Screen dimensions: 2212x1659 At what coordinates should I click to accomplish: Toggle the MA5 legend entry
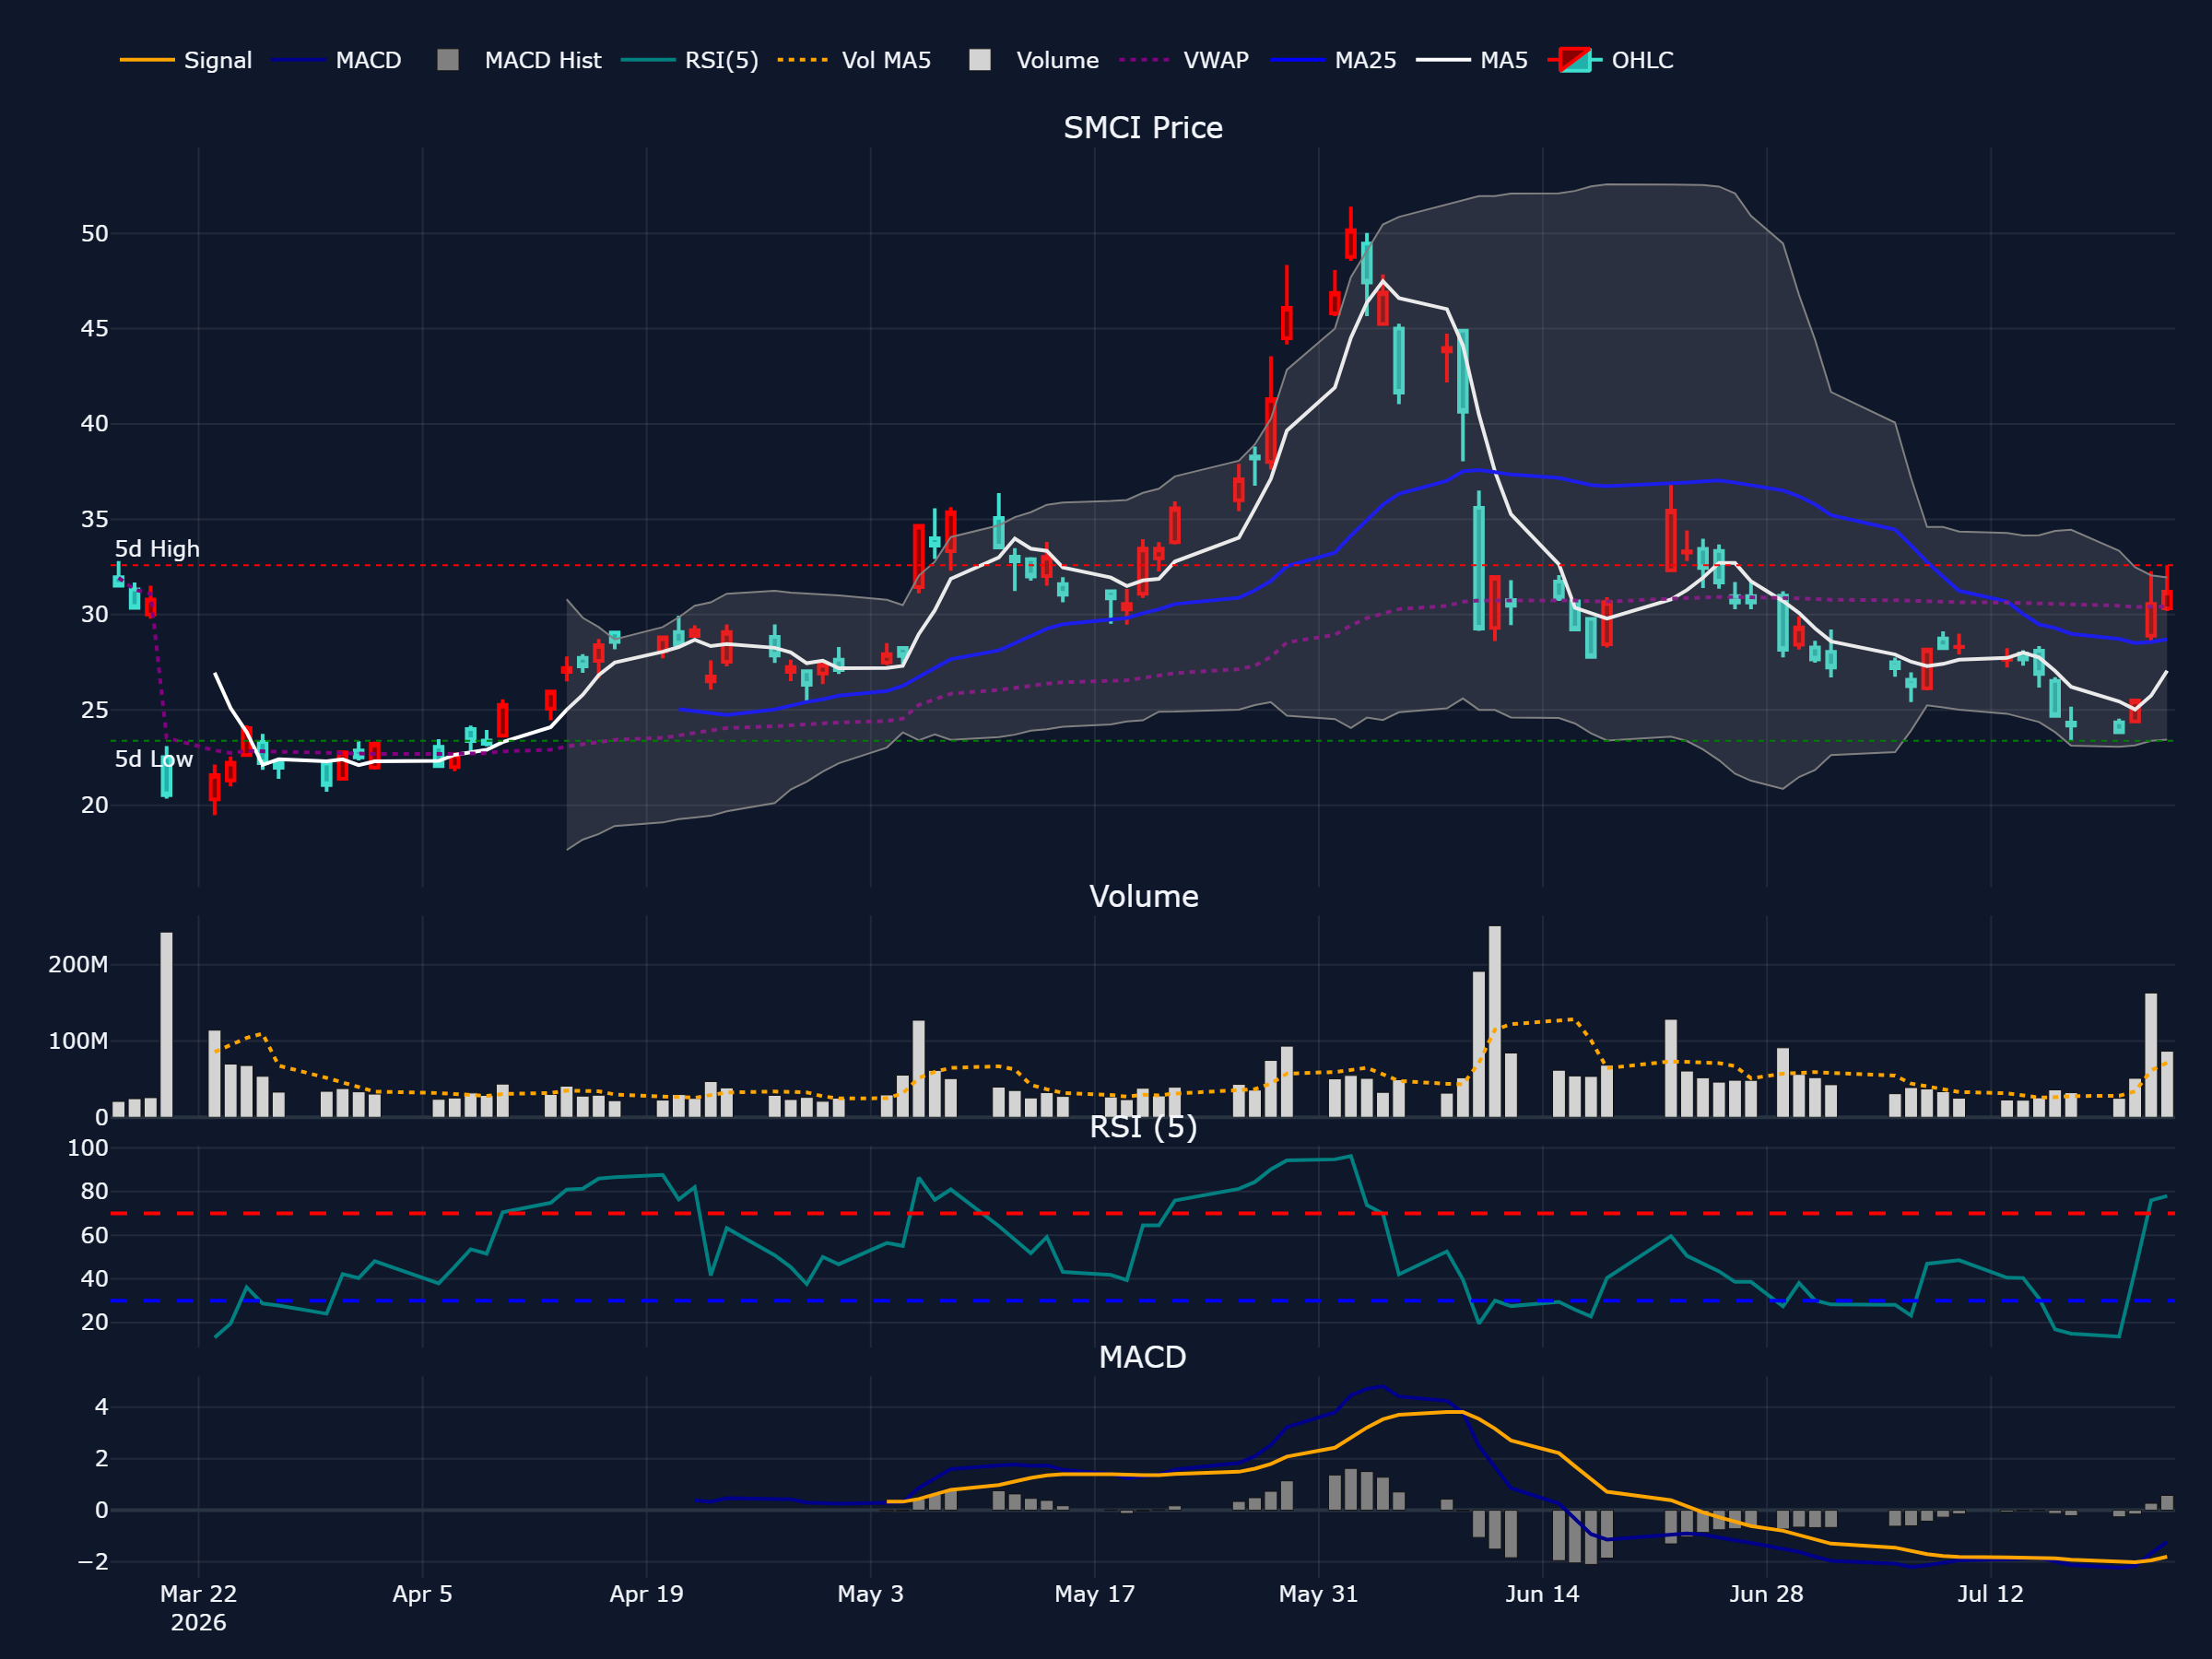click(1472, 60)
